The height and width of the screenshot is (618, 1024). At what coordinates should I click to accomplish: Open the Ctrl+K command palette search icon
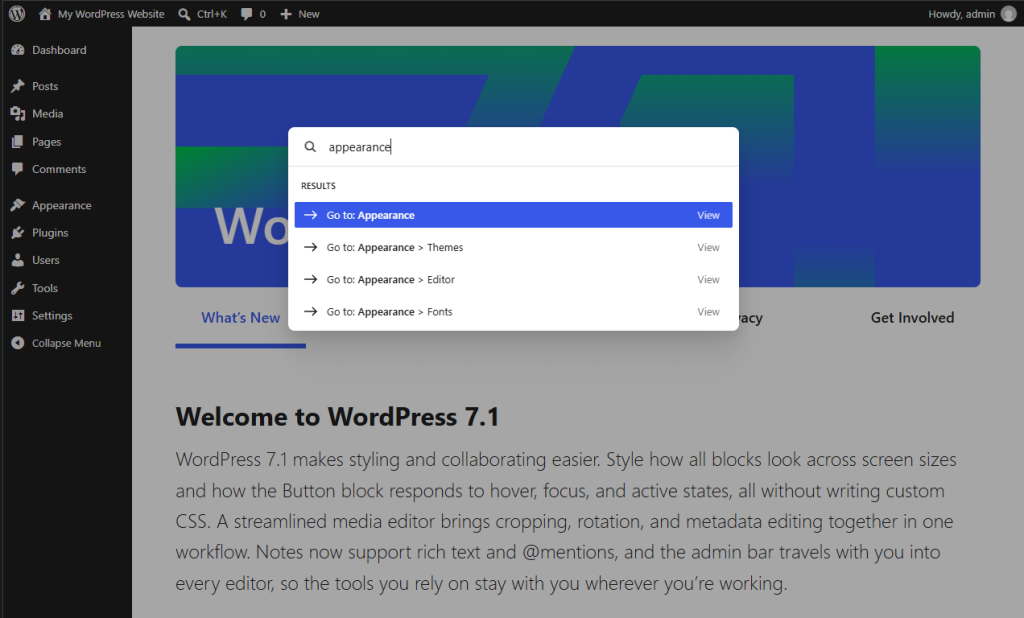(184, 14)
